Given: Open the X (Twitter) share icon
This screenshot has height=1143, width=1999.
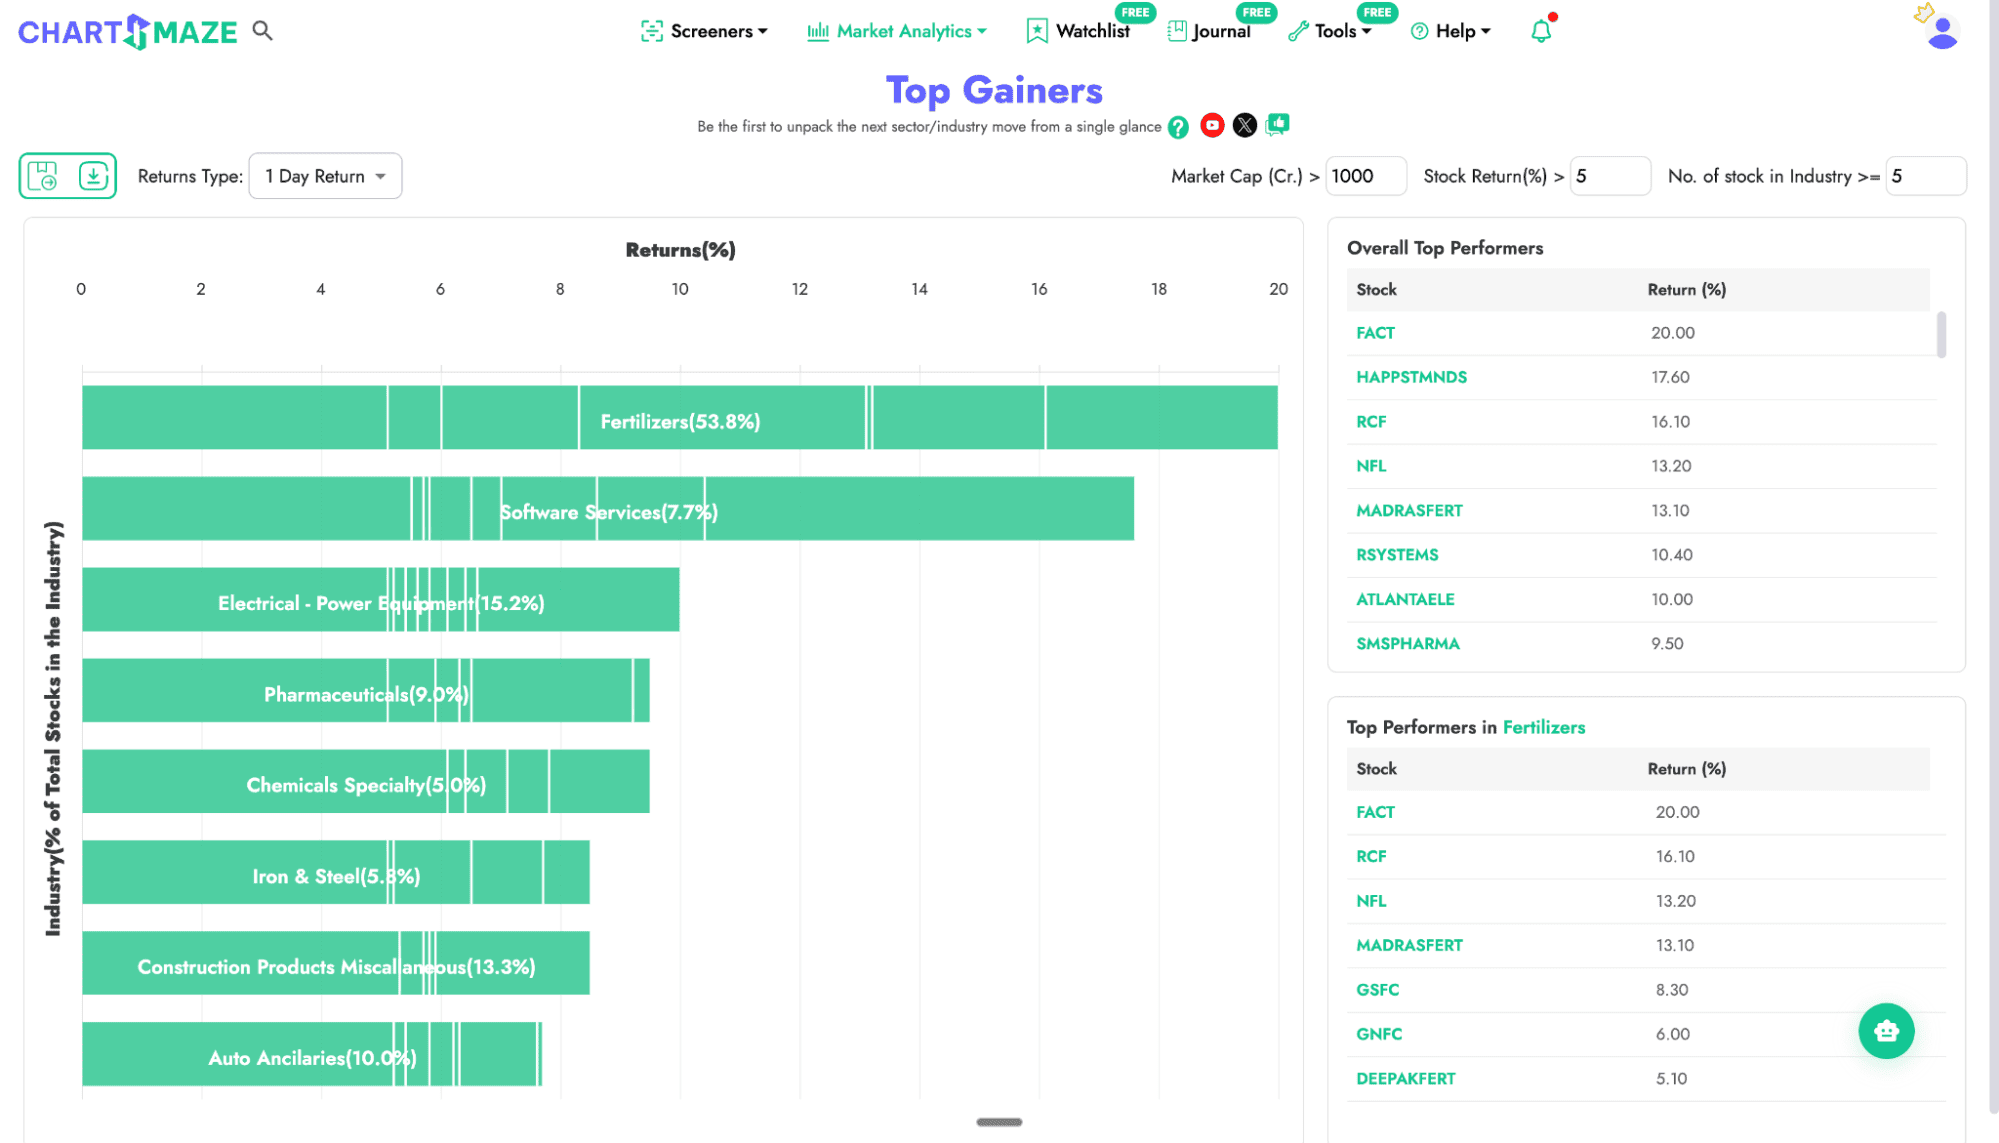Looking at the screenshot, I should coord(1245,126).
